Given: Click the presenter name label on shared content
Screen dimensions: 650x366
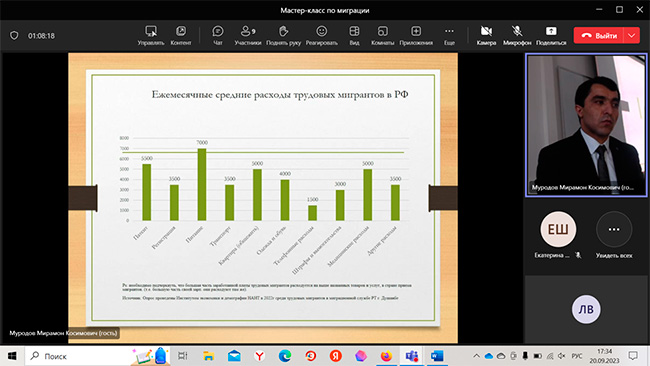Looking at the screenshot, I should click(63, 333).
